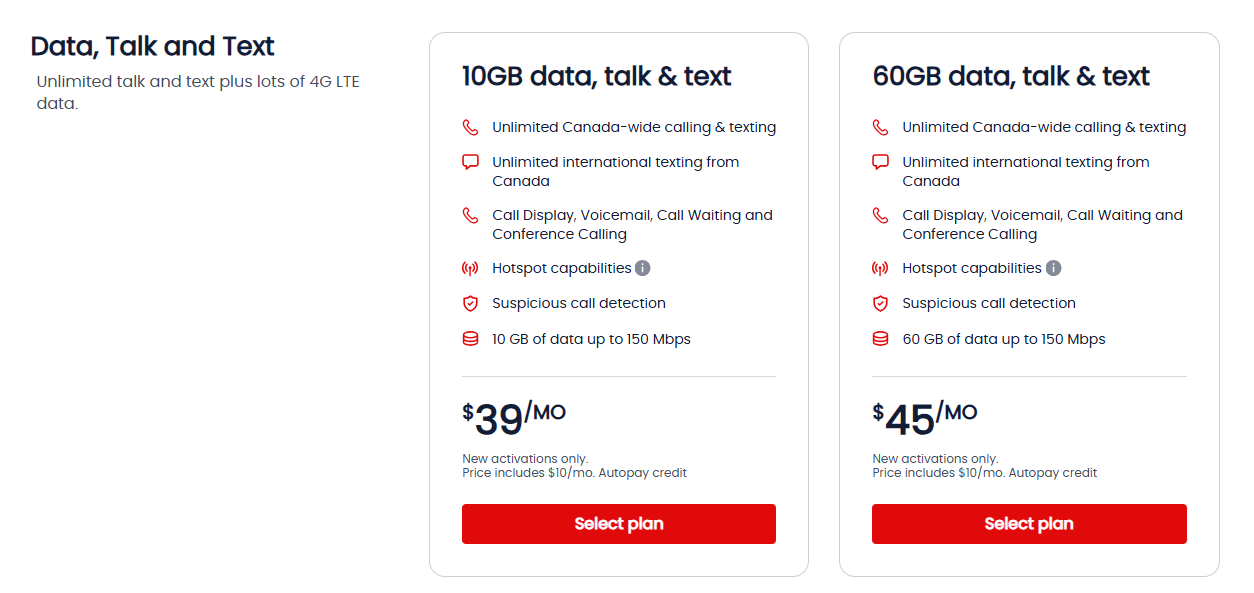Click the Data, Talk and Text section title
1254x593 pixels.
coord(153,46)
